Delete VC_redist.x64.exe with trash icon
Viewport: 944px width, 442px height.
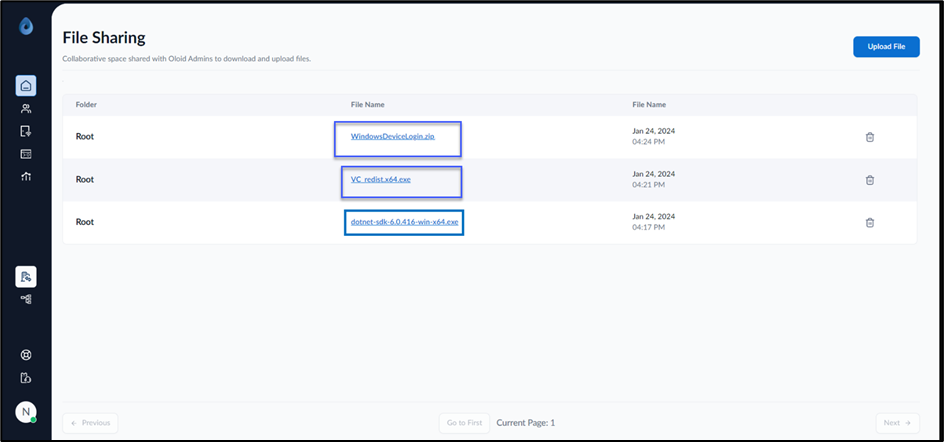pyautogui.click(x=869, y=179)
